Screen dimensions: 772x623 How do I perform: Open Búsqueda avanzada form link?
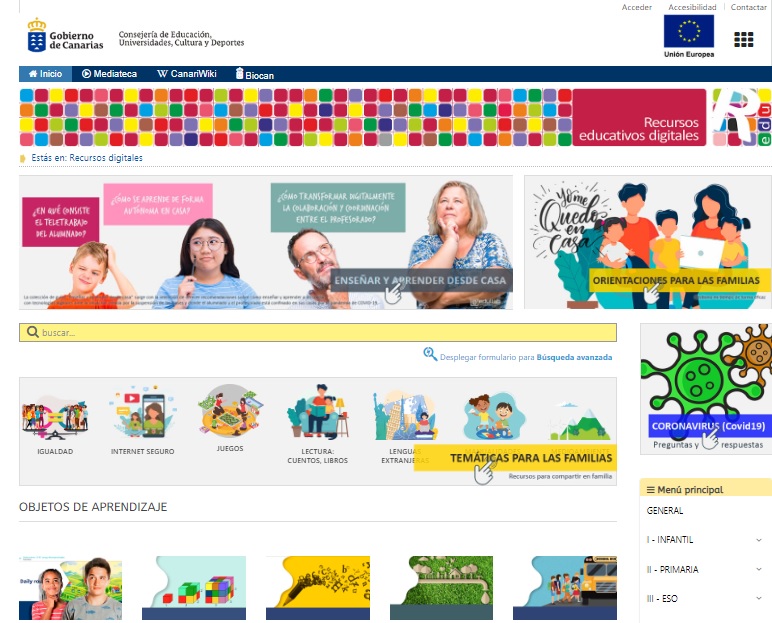574,357
